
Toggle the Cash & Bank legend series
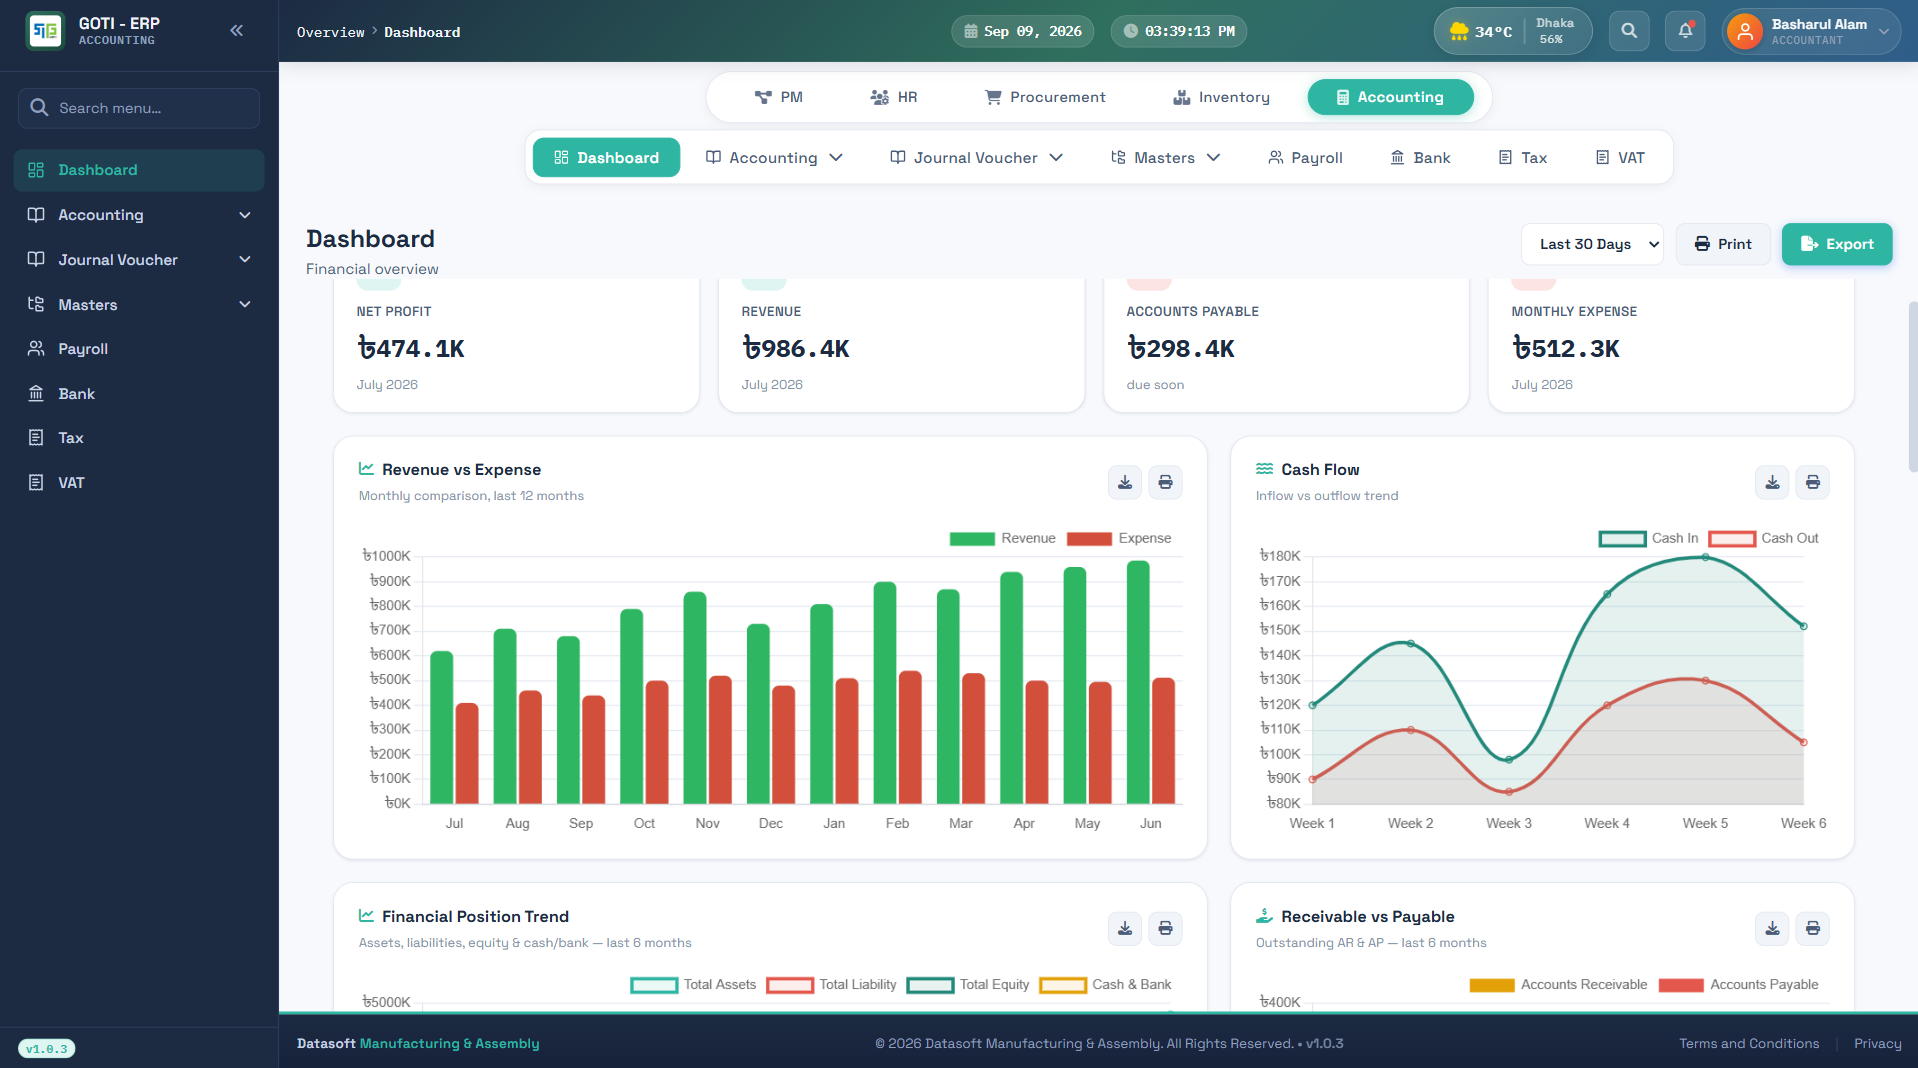pyautogui.click(x=1105, y=985)
